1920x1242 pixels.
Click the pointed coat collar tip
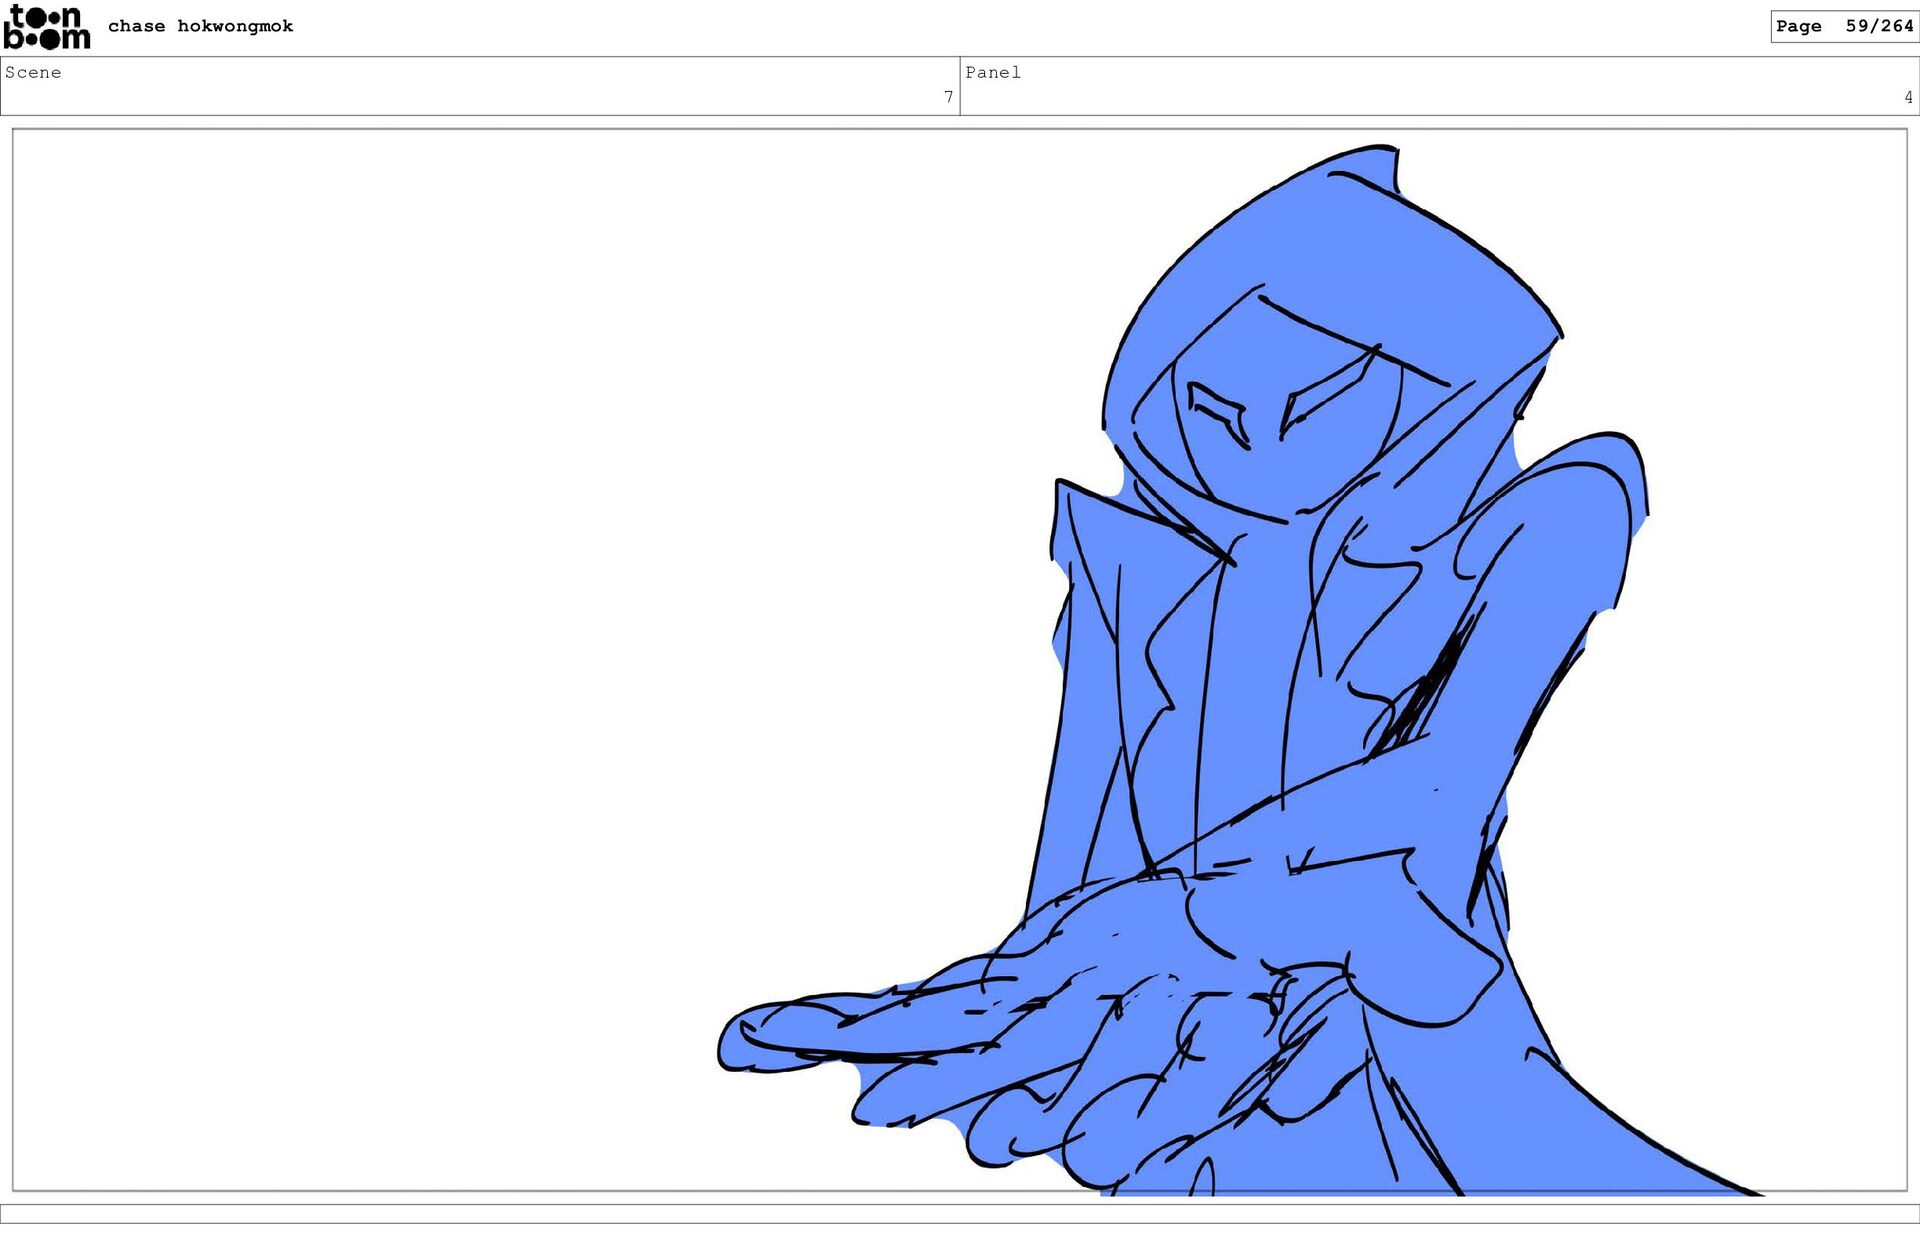pos(1060,485)
